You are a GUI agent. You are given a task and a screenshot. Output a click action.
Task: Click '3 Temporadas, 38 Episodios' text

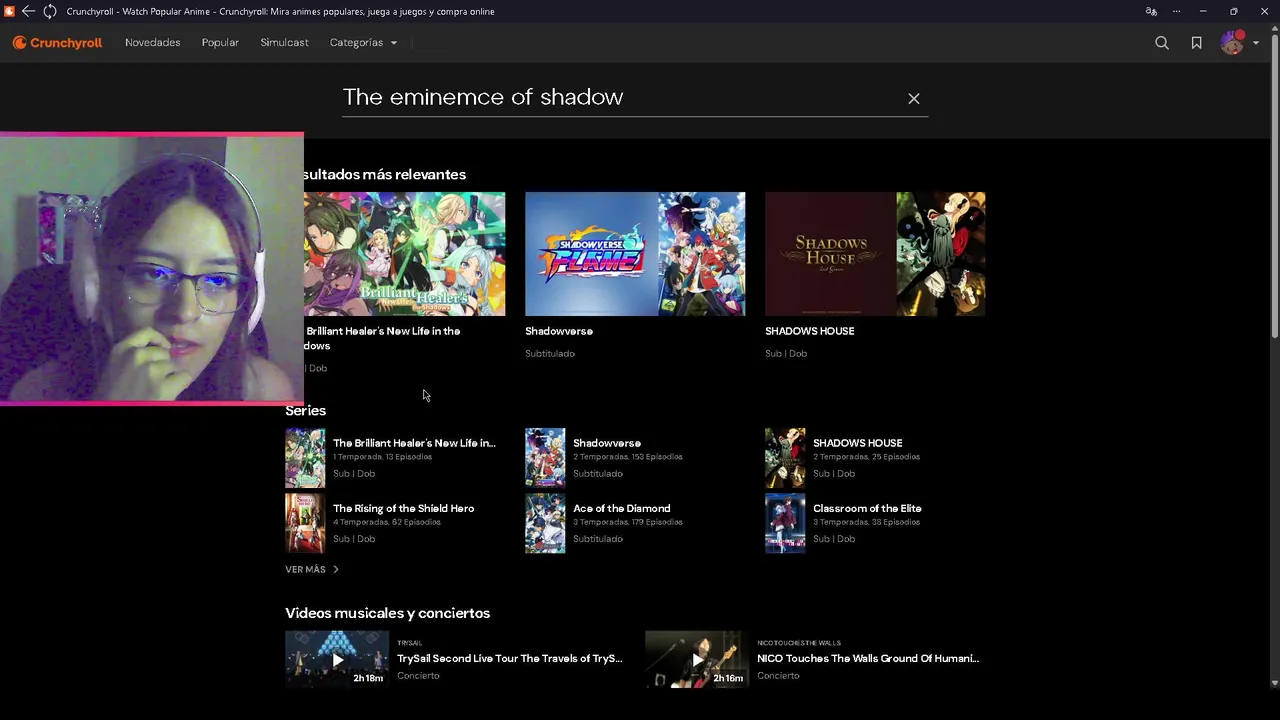(866, 522)
